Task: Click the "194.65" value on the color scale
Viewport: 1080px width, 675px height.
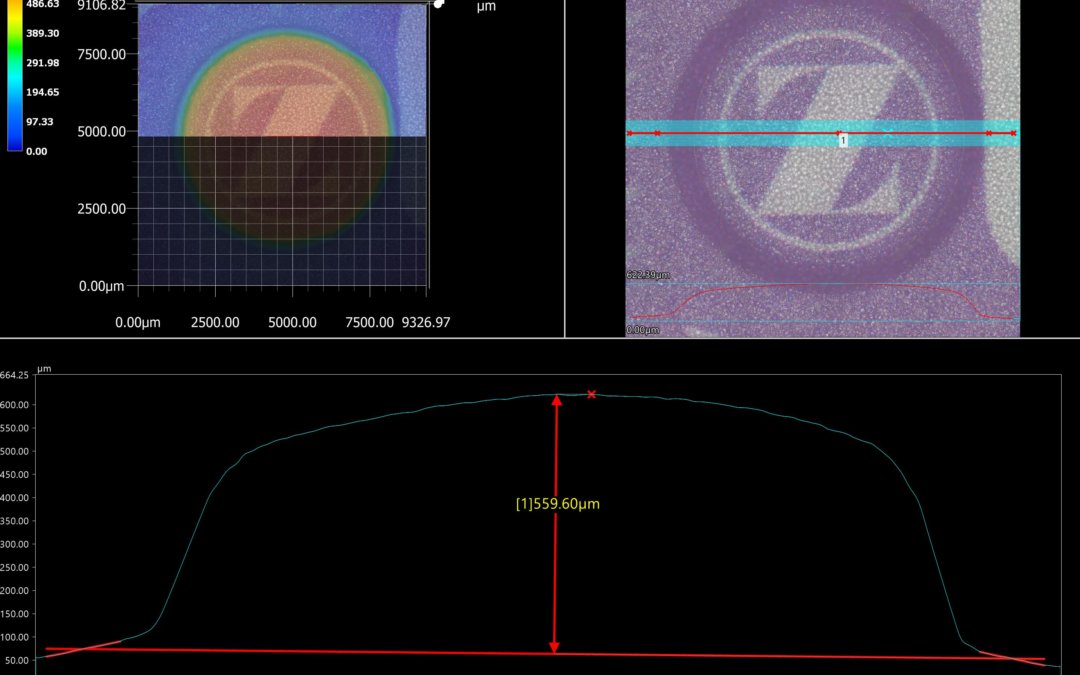Action: [43, 92]
